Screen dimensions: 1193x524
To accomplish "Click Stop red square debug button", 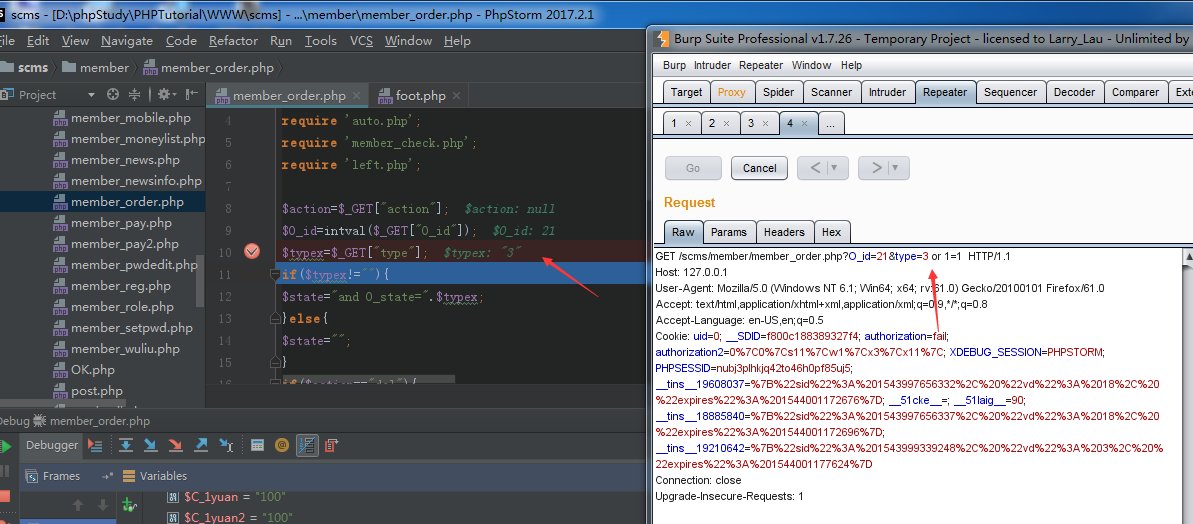I will [5, 497].
